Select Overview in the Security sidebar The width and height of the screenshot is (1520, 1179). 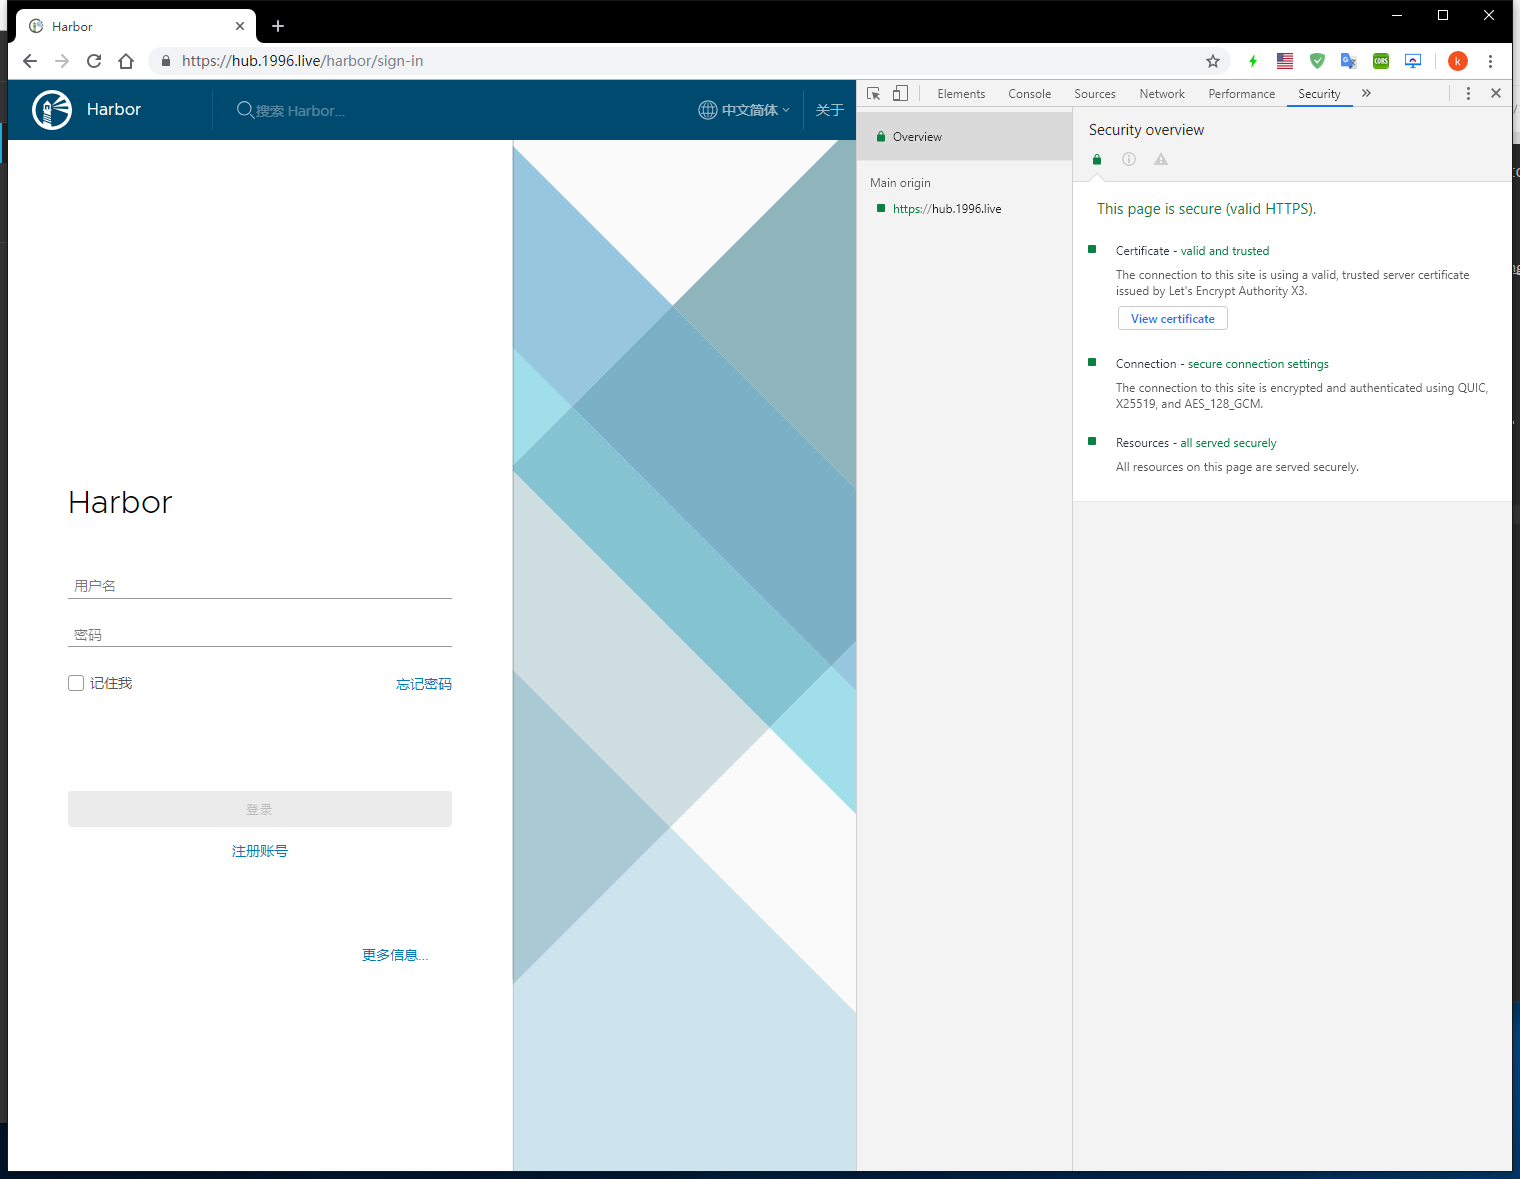click(965, 137)
